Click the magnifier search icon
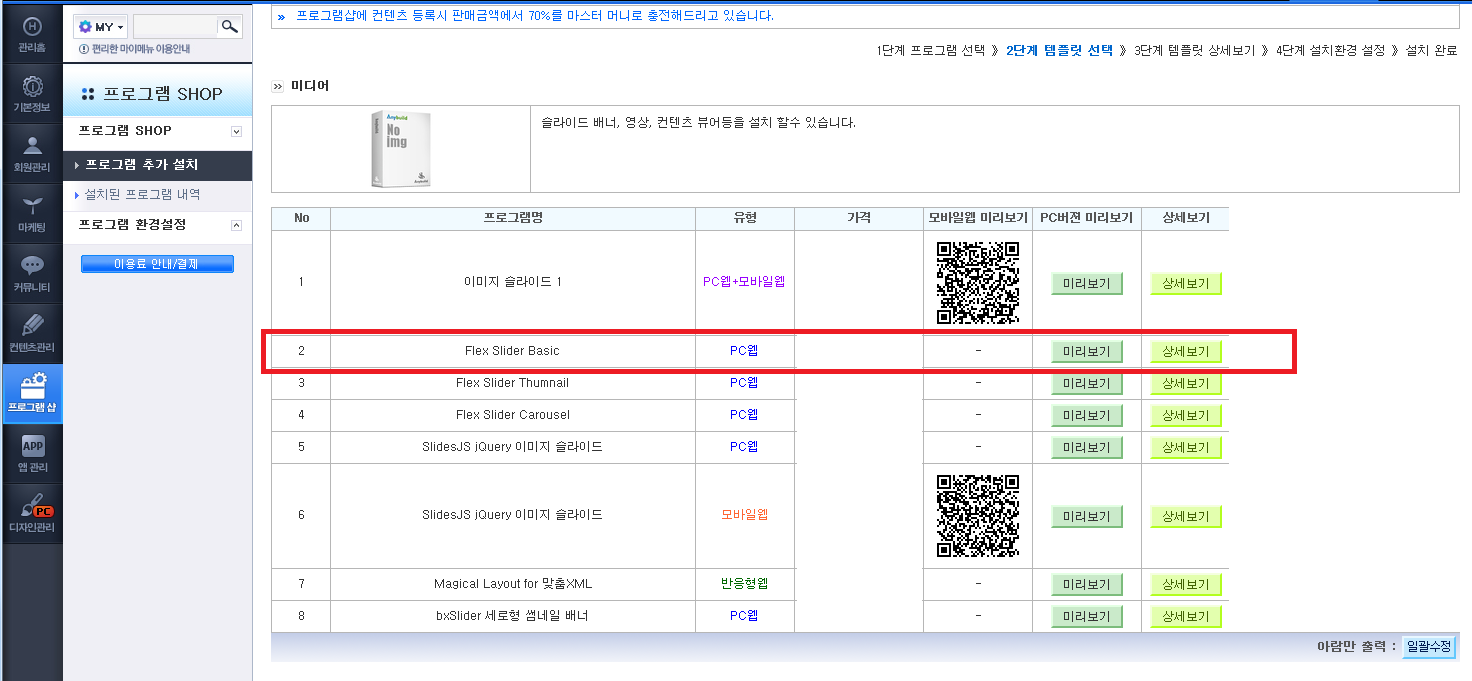The image size is (1472, 681). click(230, 27)
